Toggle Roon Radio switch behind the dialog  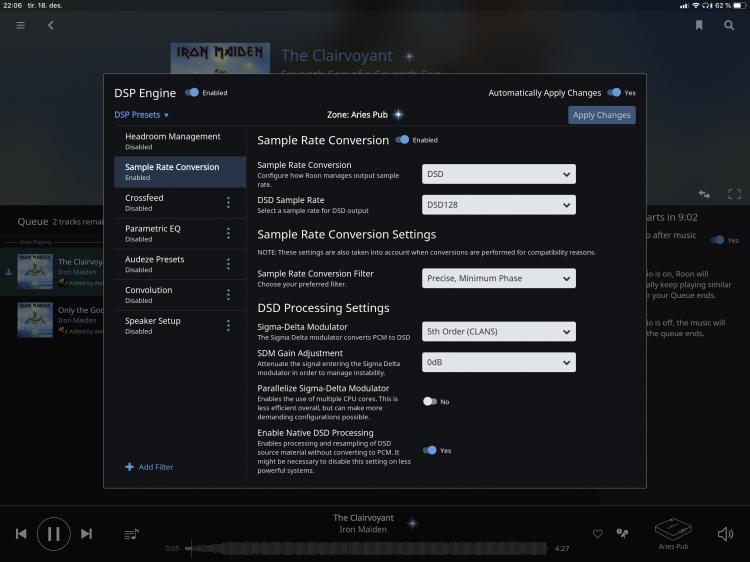pyautogui.click(x=717, y=240)
